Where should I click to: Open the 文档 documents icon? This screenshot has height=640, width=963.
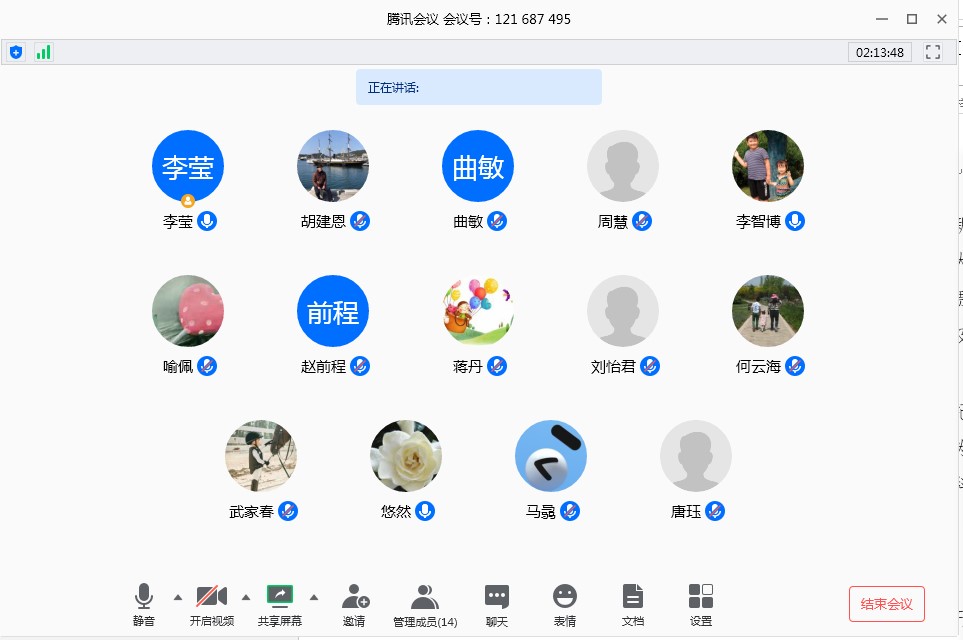[633, 604]
